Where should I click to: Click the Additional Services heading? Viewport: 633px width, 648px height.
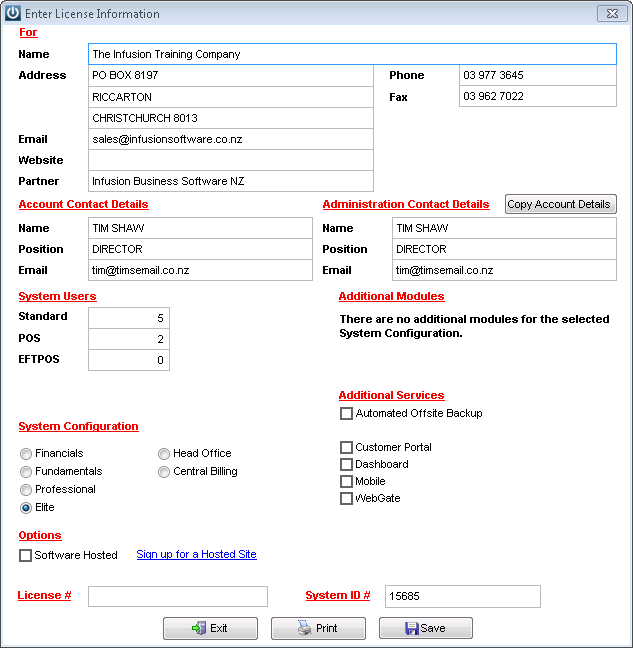coord(392,395)
